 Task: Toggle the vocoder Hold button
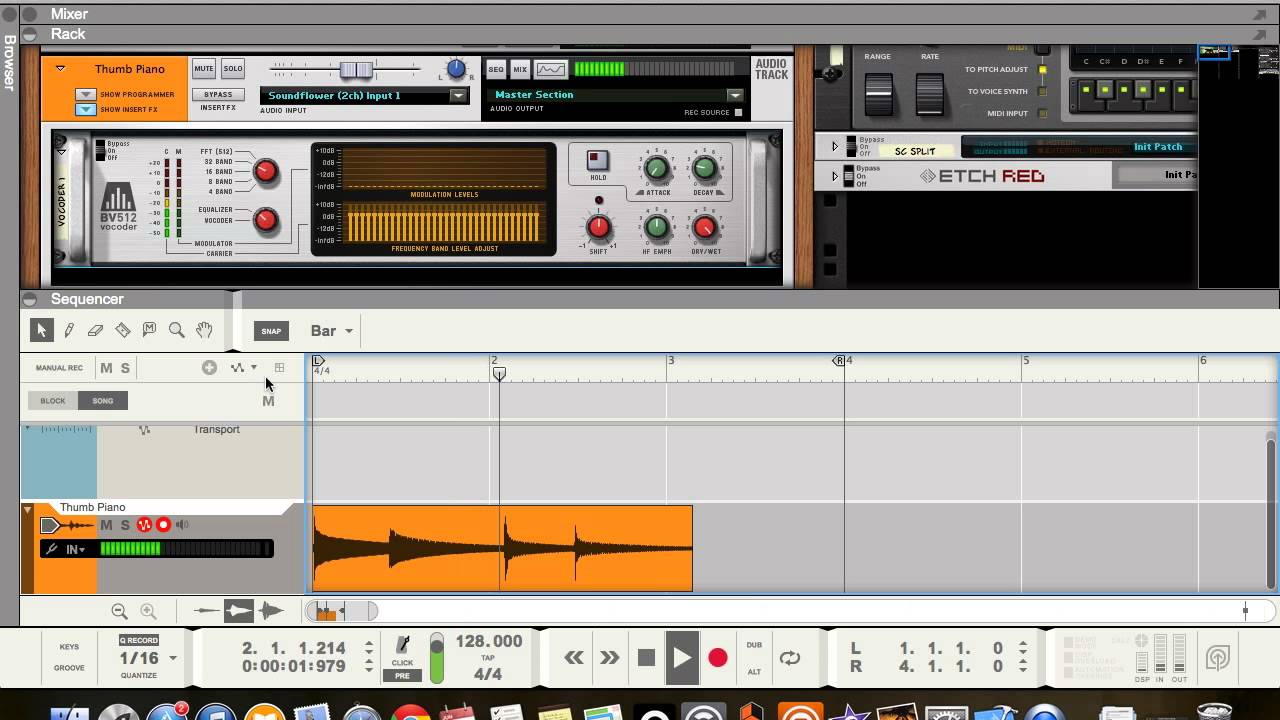pyautogui.click(x=597, y=161)
